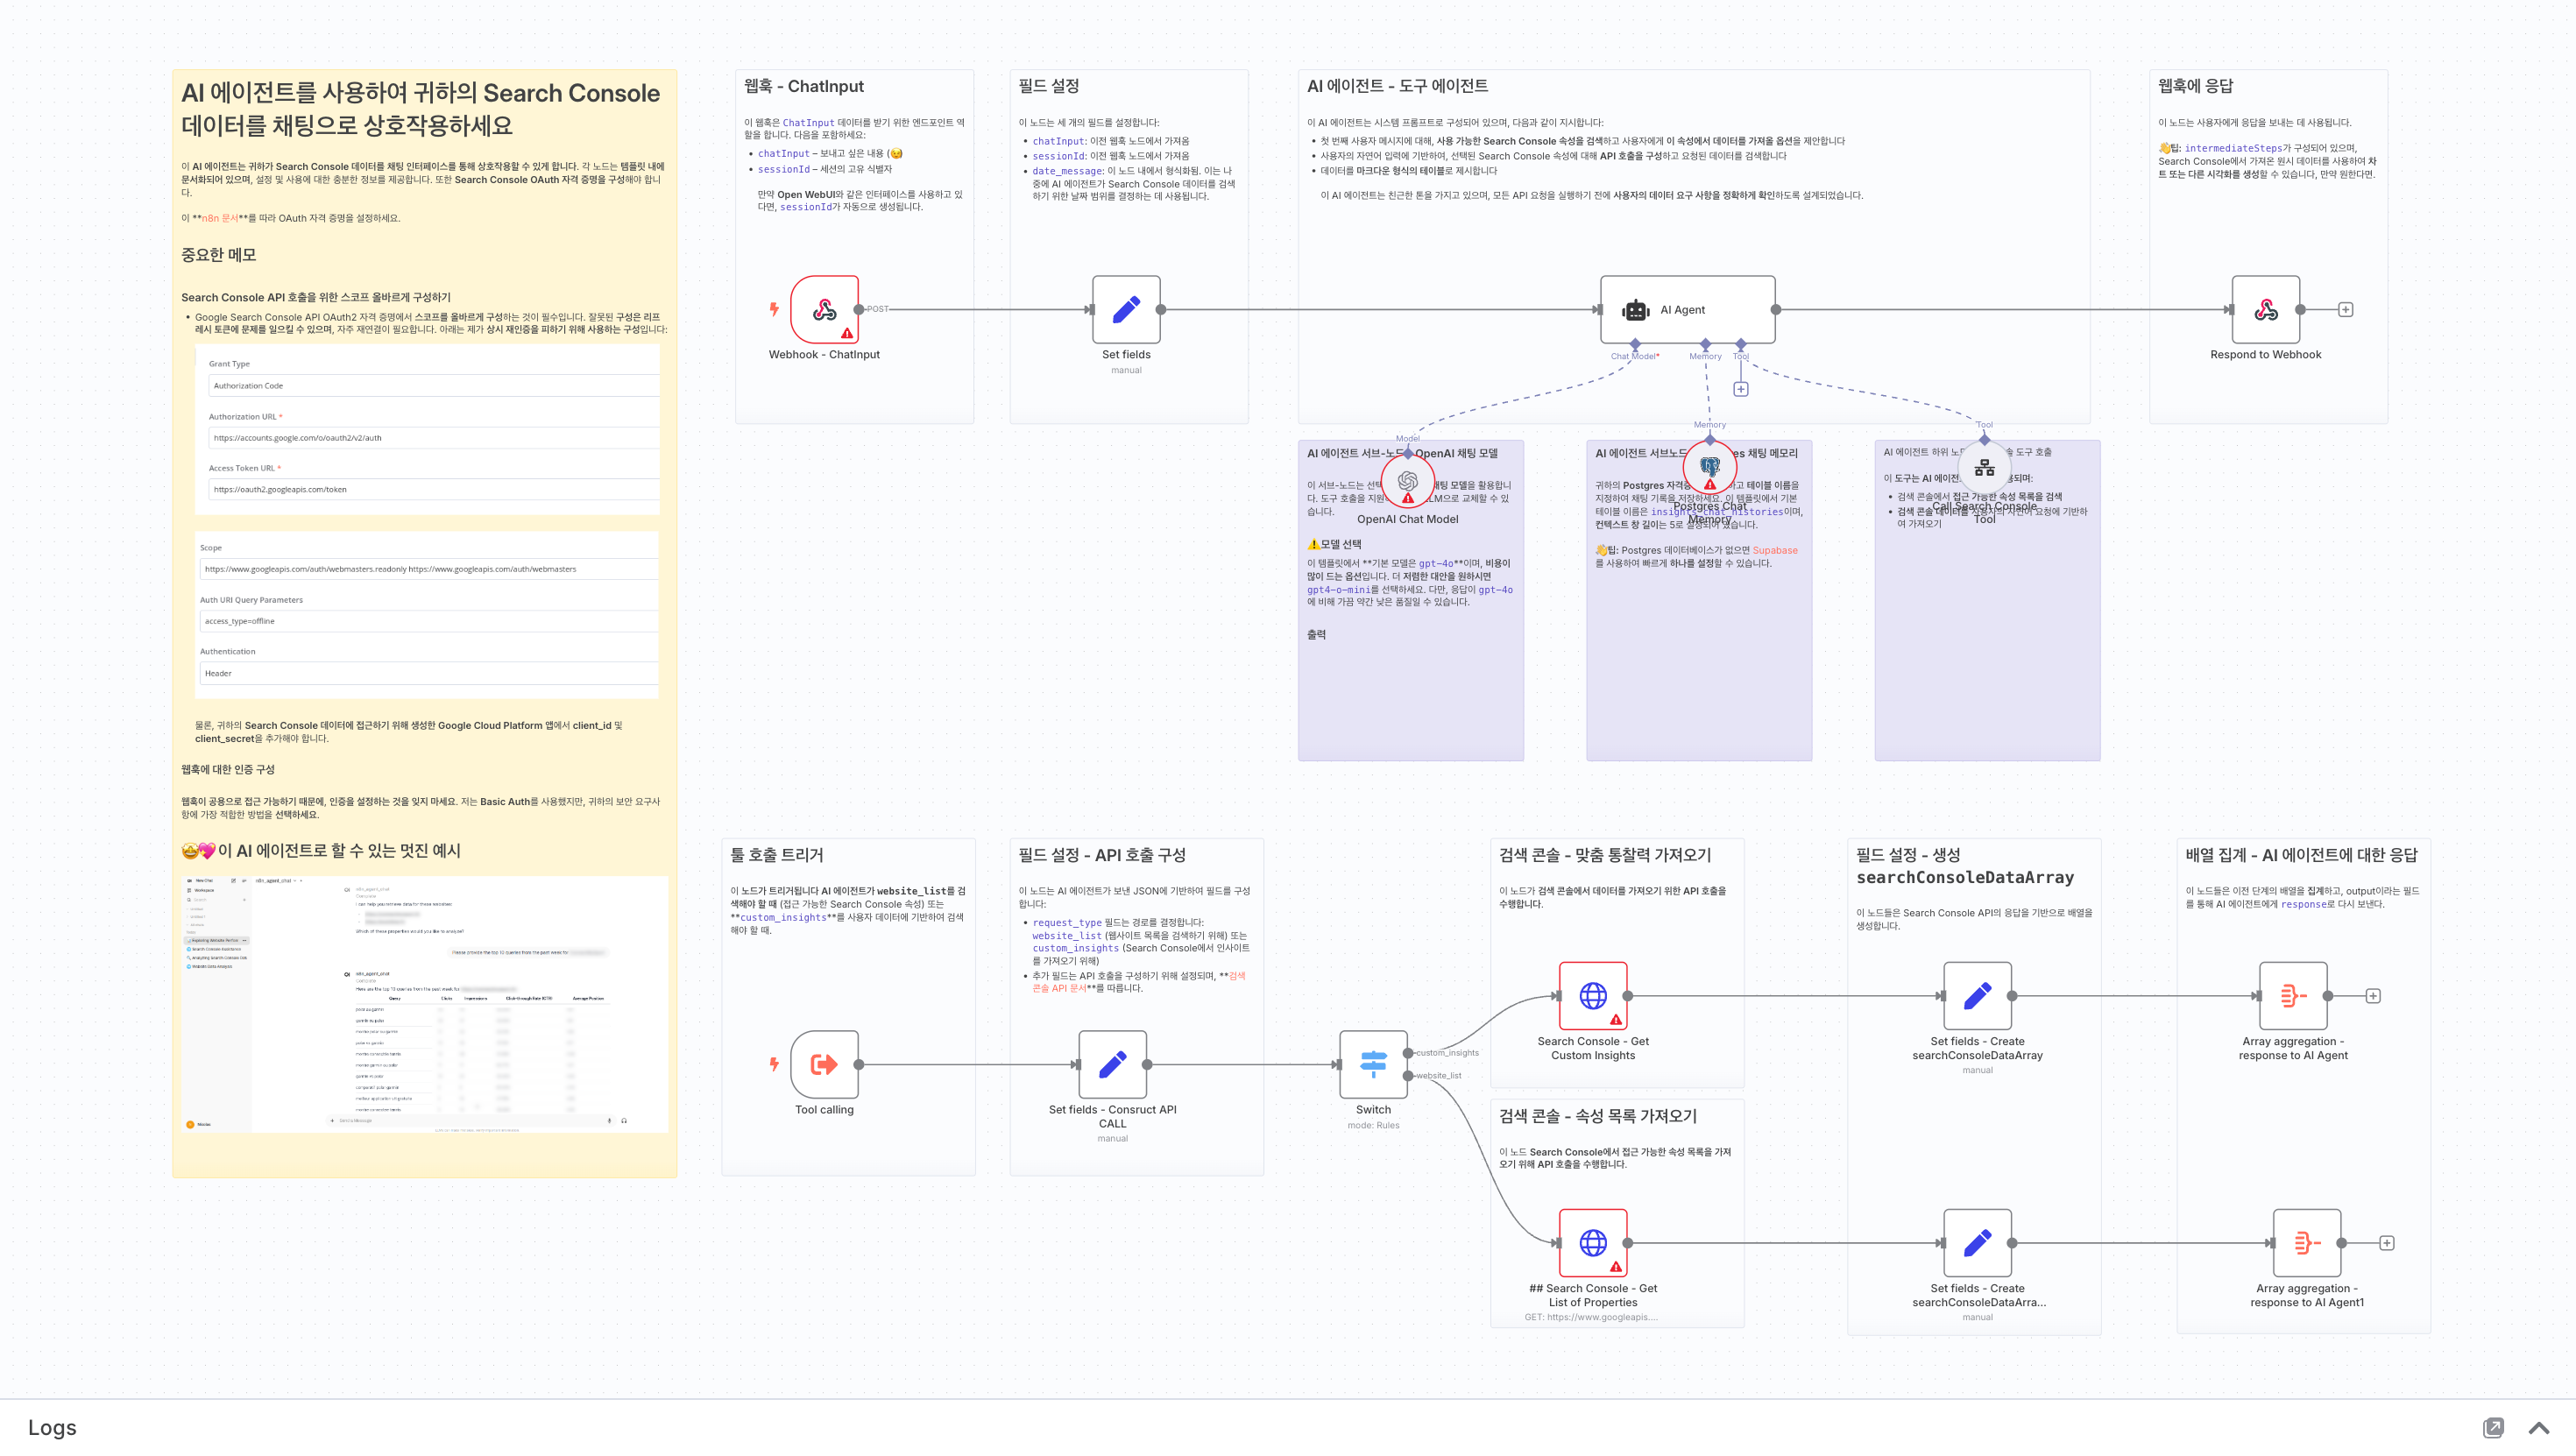Open the Respond to Webhook node
Image resolution: width=2576 pixels, height=1456 pixels.
pos(2265,309)
